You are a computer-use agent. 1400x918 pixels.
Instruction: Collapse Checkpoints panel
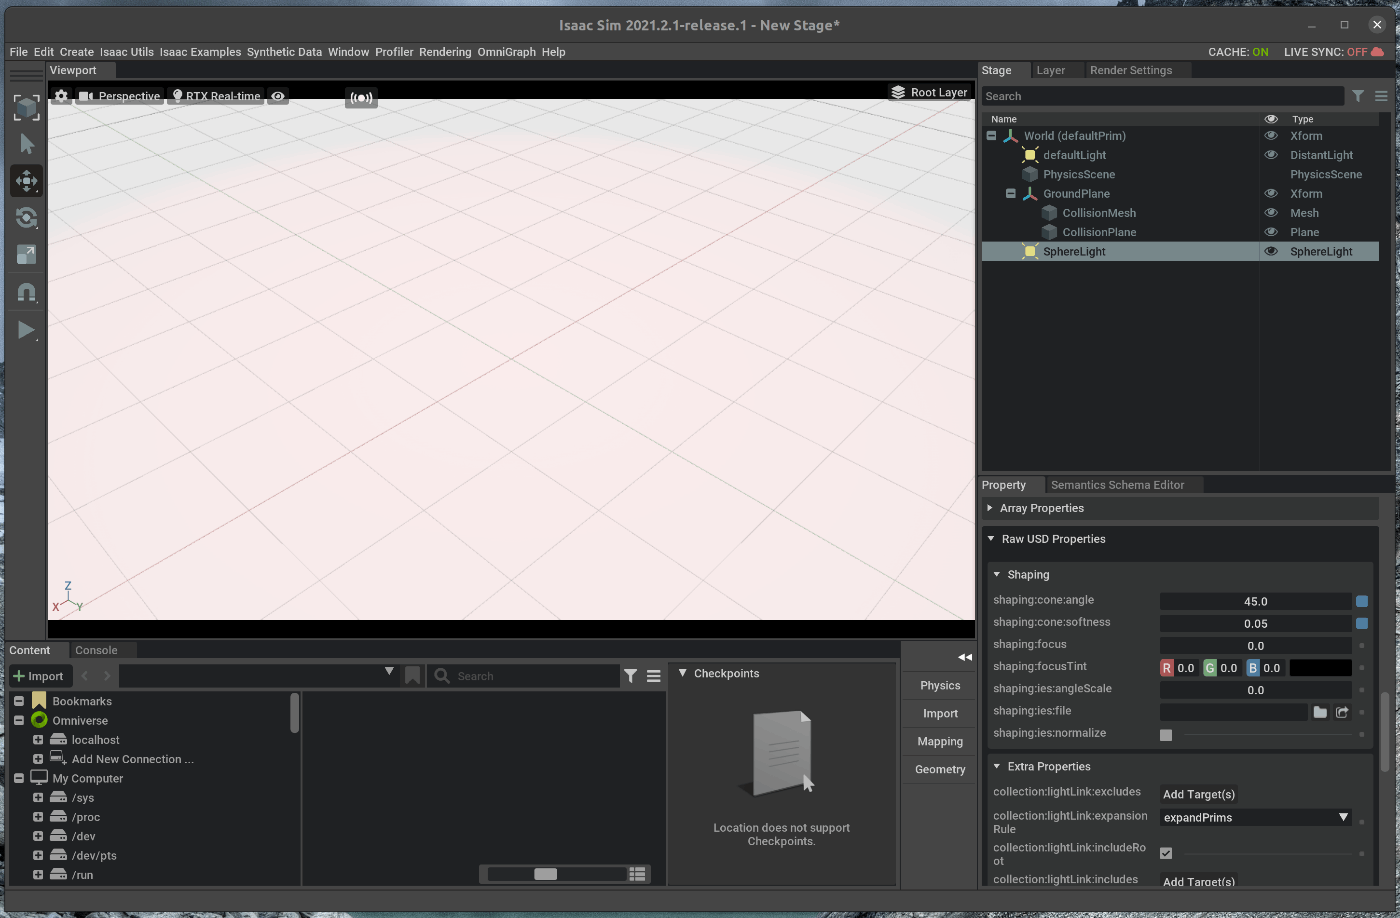tap(683, 673)
